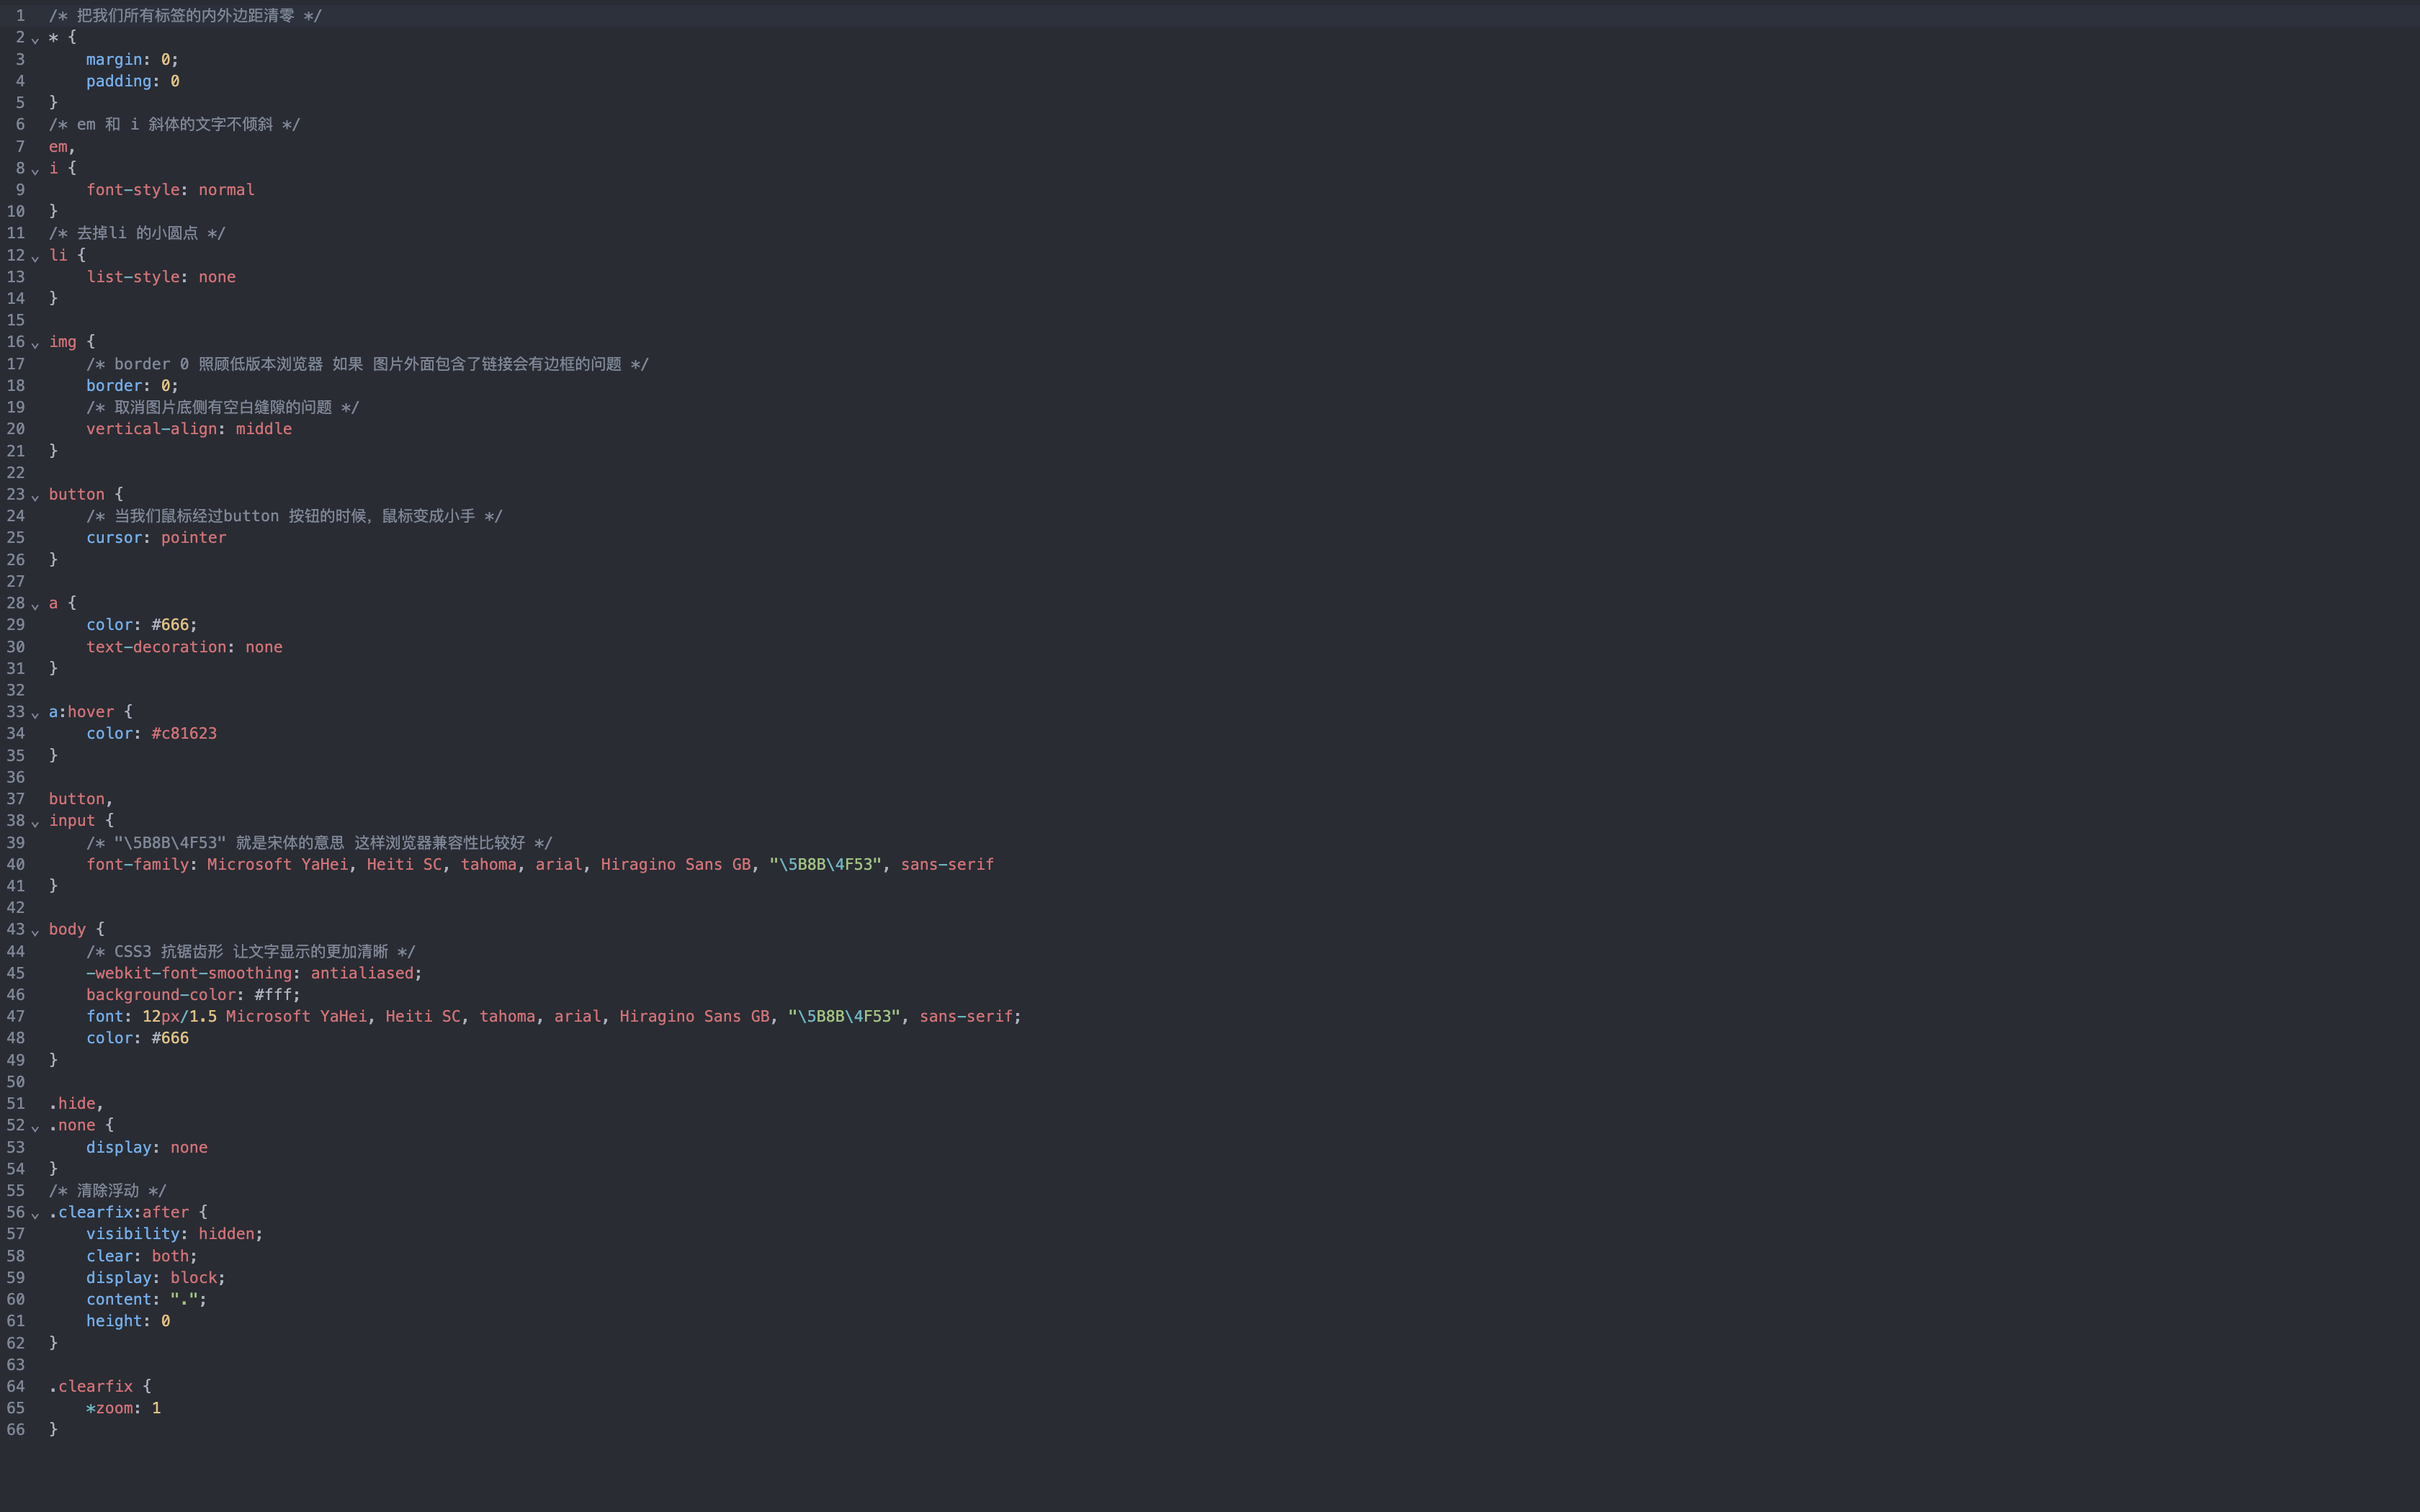Viewport: 2420px width, 1512px height.
Task: Click the *zoom property in .clearfix
Action: [110, 1408]
